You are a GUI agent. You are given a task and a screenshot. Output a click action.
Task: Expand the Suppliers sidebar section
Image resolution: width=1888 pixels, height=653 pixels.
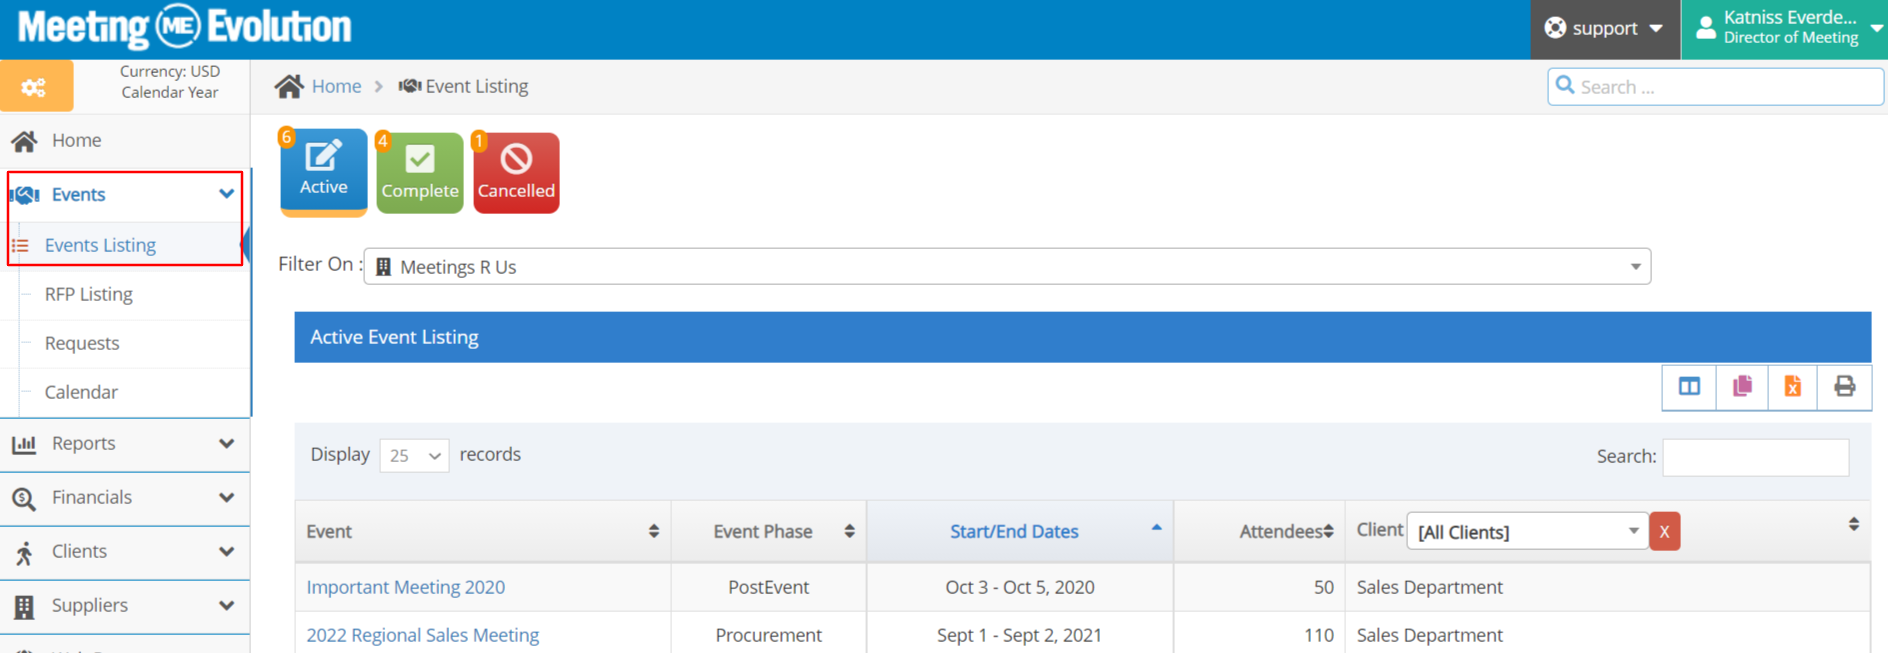click(226, 605)
